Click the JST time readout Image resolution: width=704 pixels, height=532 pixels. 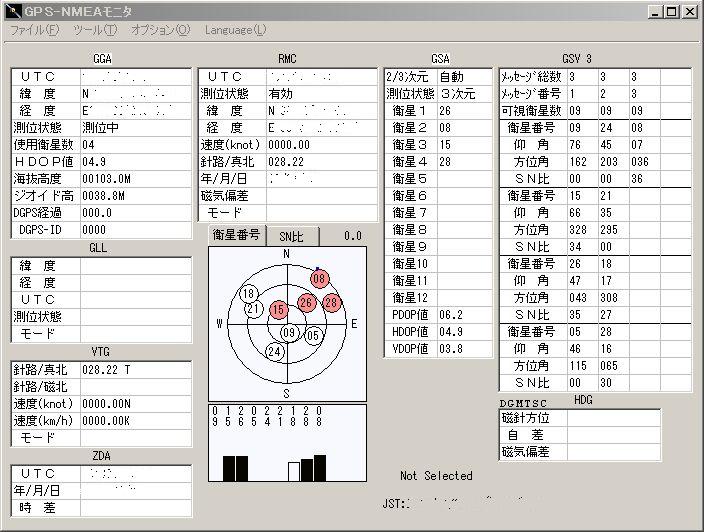458,504
